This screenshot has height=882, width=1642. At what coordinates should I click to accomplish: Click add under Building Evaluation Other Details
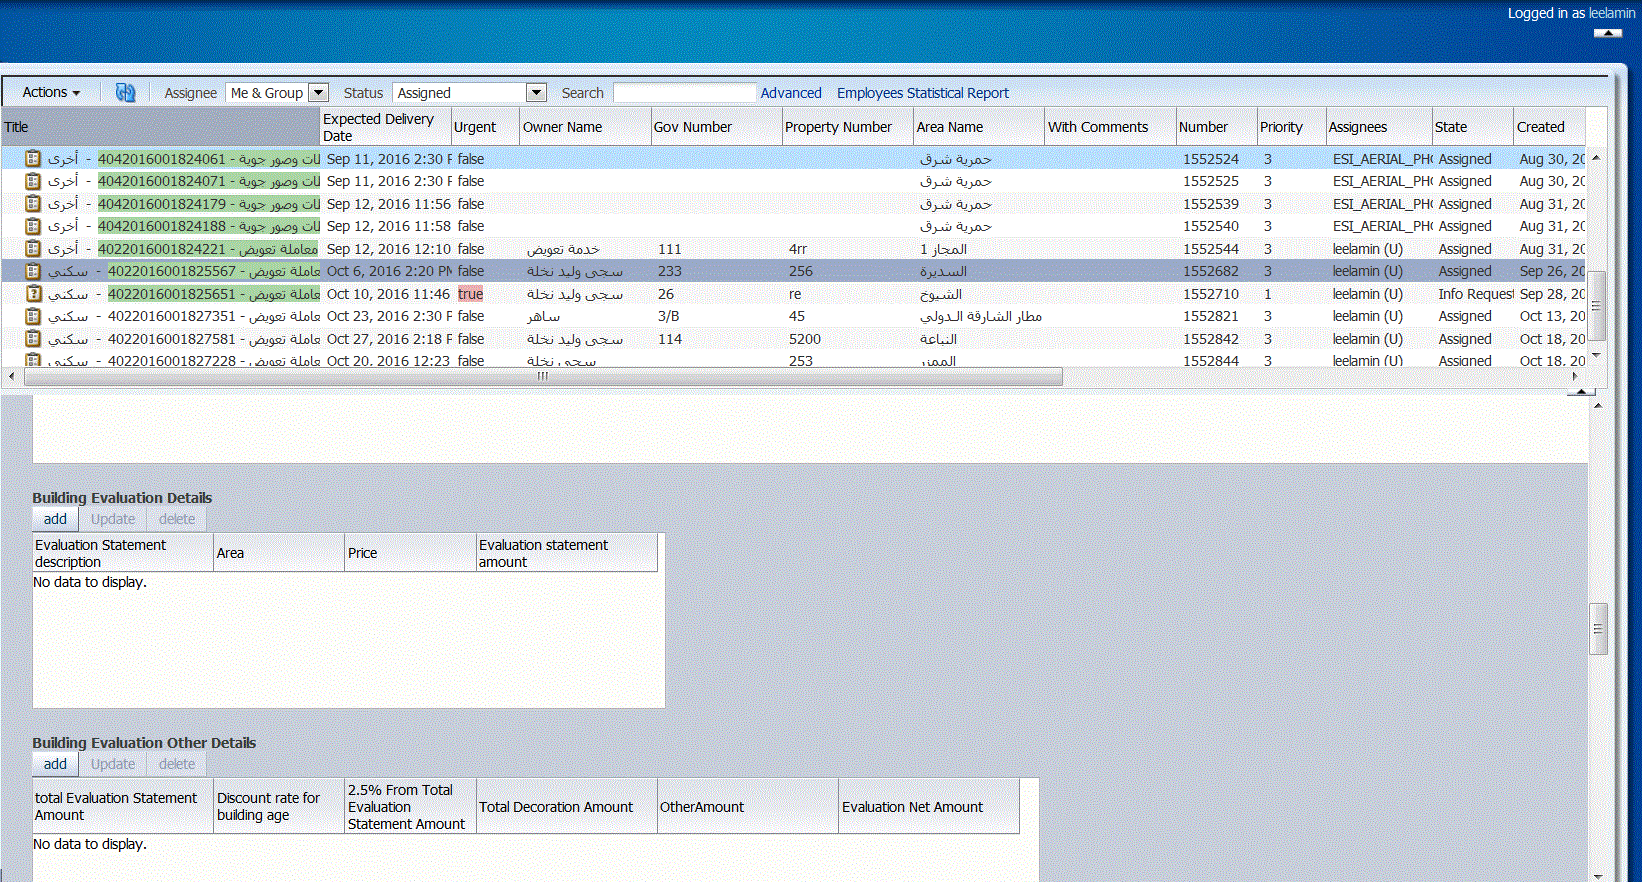pos(55,764)
